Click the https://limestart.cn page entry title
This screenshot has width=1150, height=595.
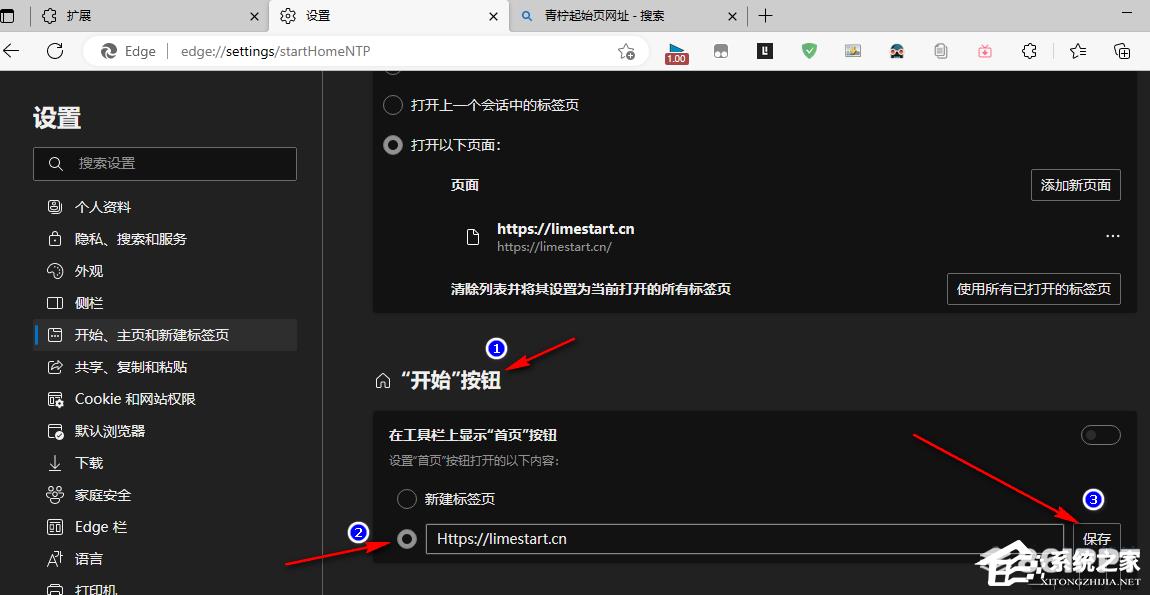(x=565, y=229)
